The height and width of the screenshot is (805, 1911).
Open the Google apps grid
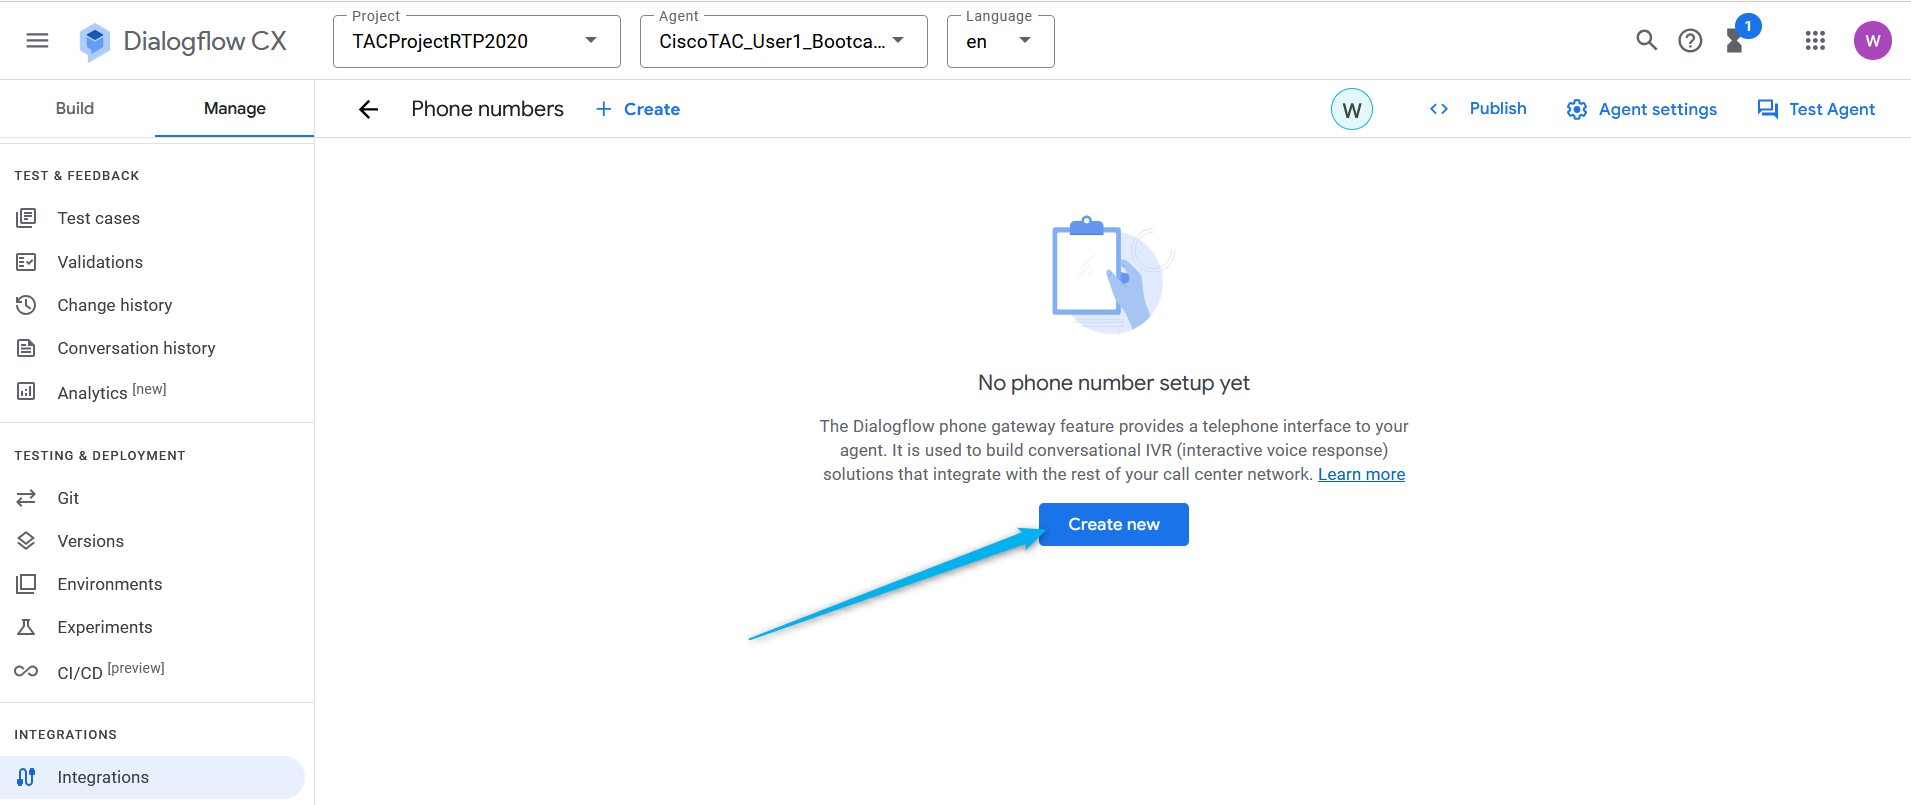pos(1815,41)
